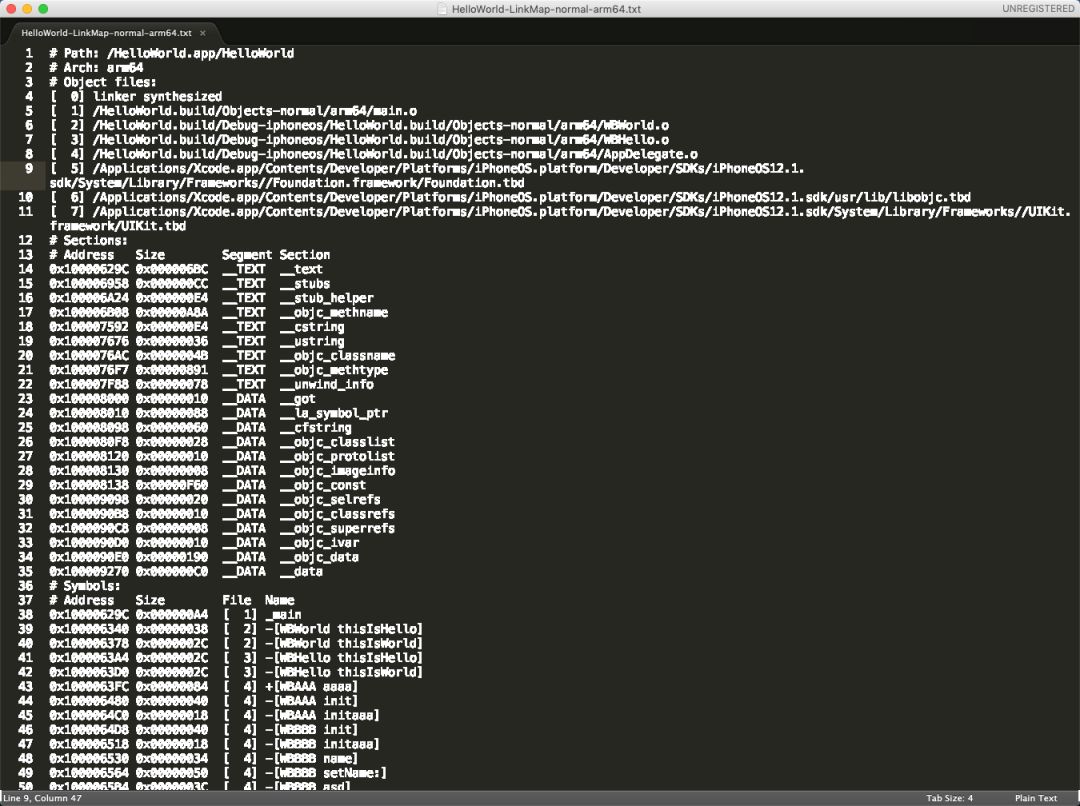Click the '-[WBWorld thisIsHello]' symbol

(x=344, y=630)
